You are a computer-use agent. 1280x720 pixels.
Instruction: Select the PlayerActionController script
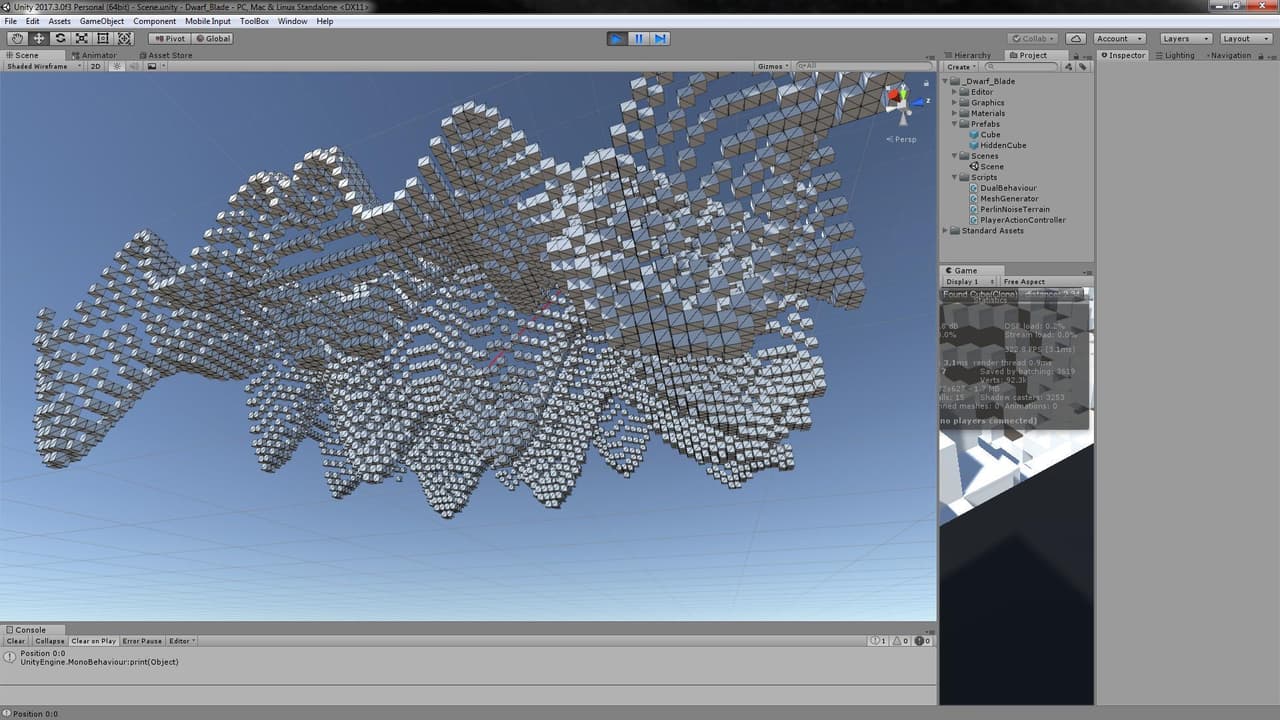point(1023,220)
